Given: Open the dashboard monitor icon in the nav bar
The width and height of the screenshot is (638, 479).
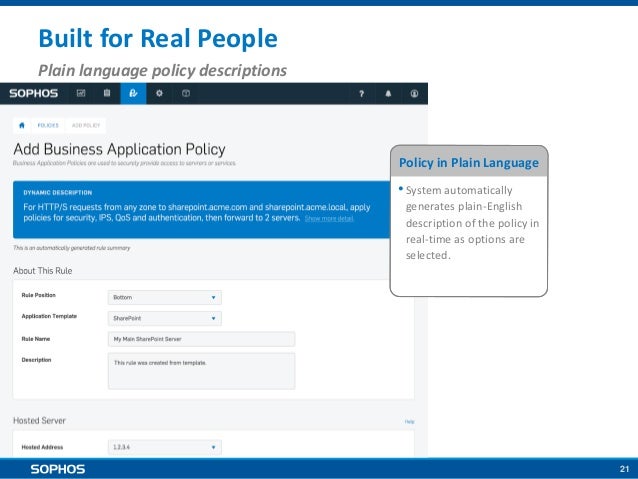Looking at the screenshot, I should coord(81,93).
